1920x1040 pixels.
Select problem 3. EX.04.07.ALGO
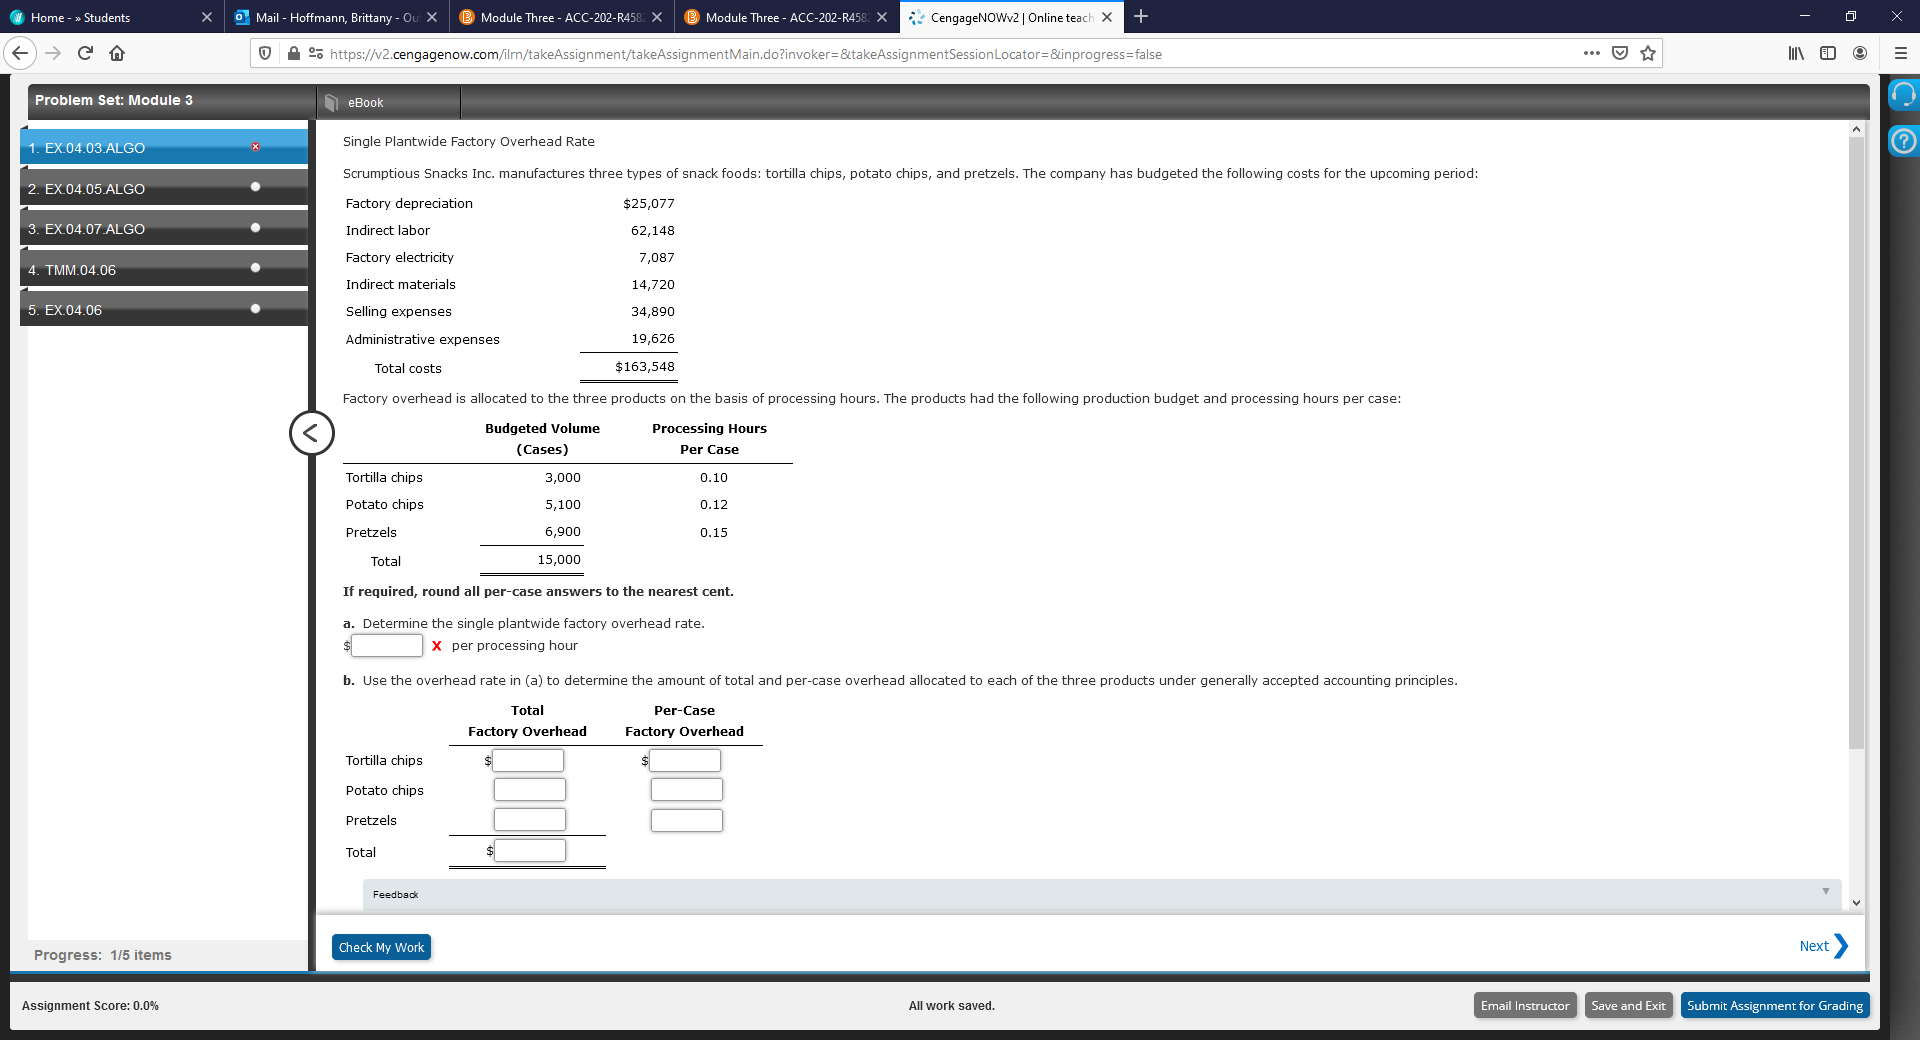[x=164, y=228]
